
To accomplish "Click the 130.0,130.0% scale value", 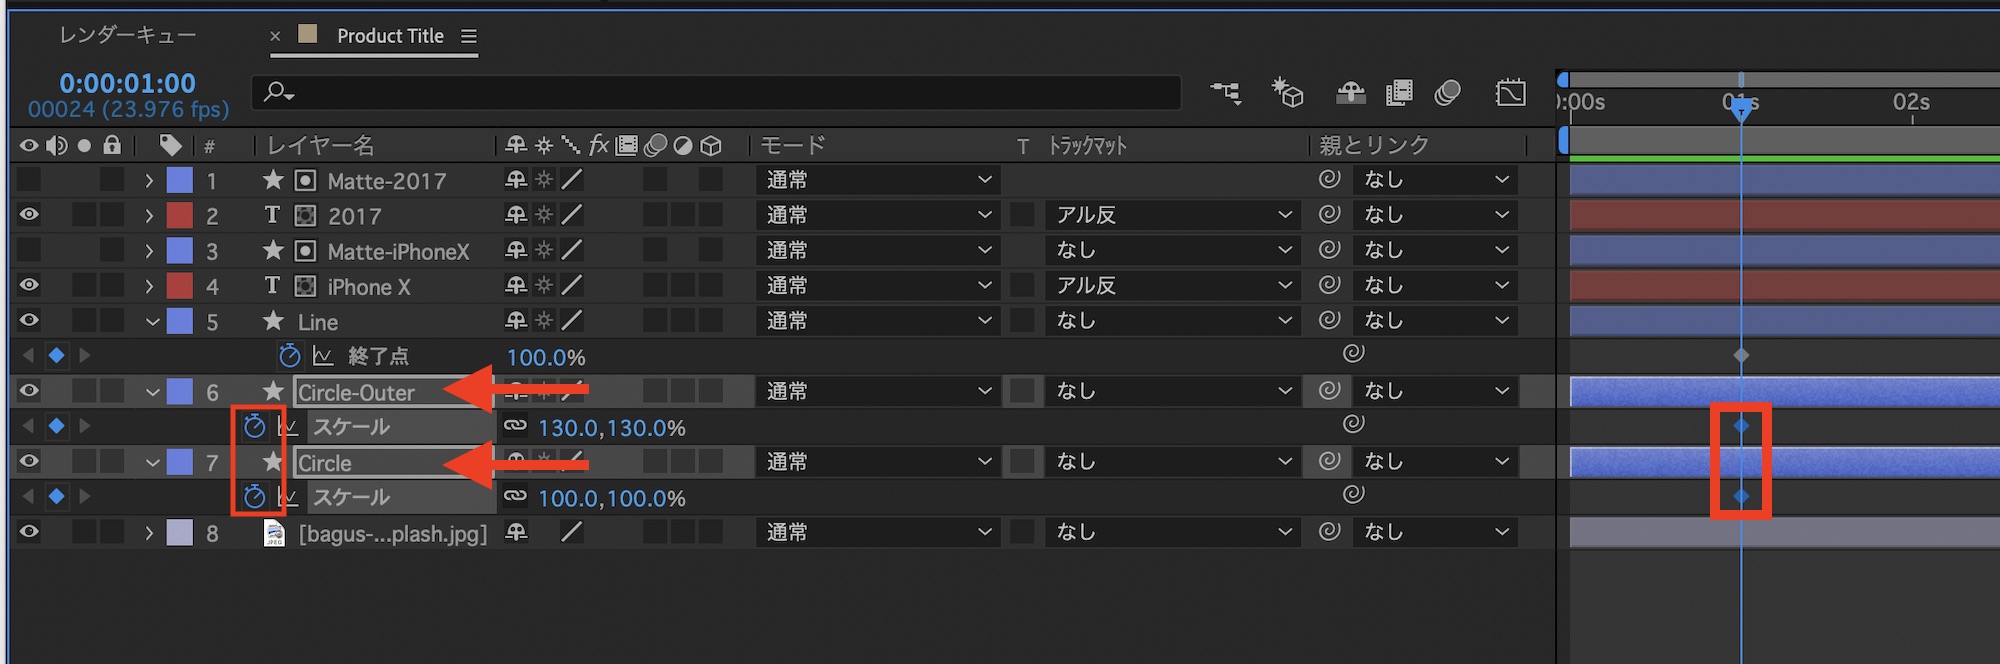I will (612, 428).
